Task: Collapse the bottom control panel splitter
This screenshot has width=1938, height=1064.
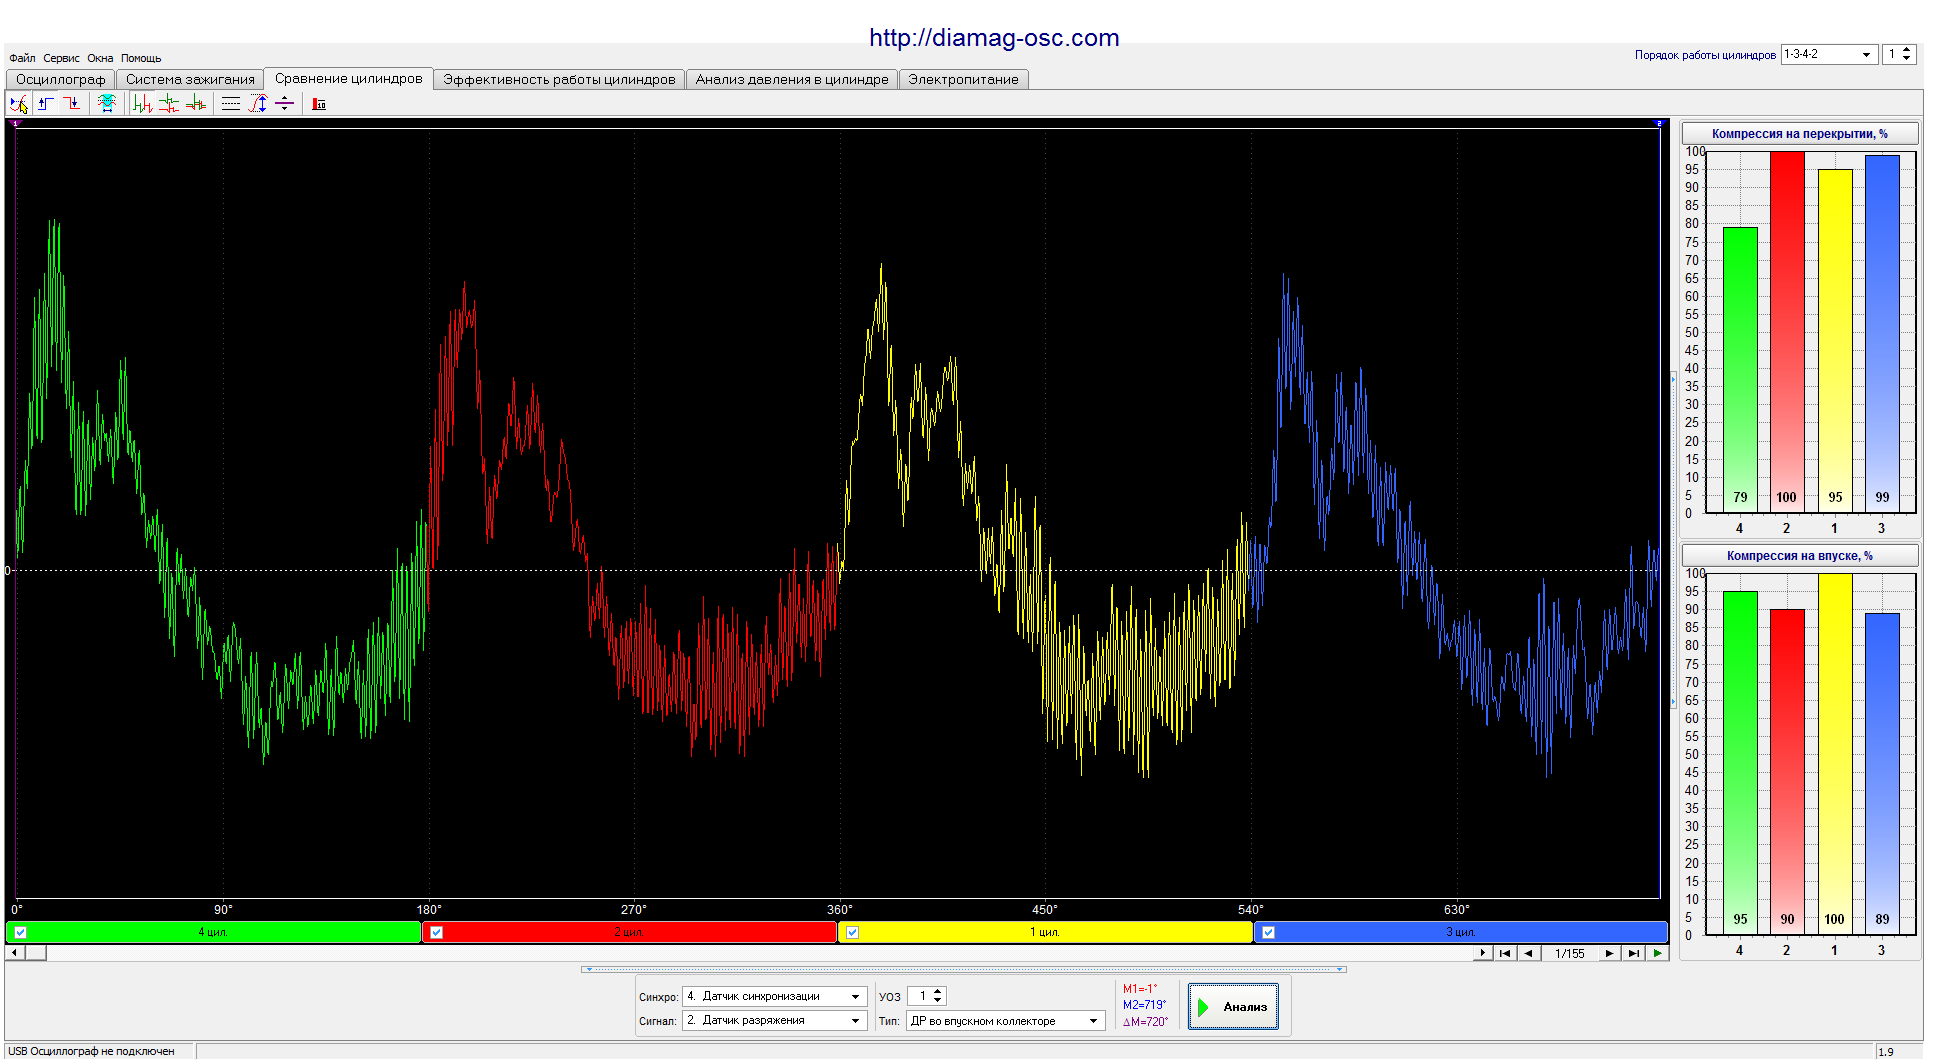Action: click(x=964, y=969)
